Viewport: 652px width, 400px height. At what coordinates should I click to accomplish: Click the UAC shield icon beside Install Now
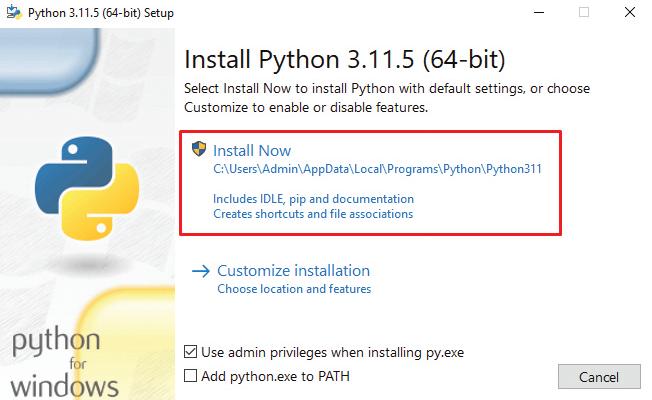[199, 149]
